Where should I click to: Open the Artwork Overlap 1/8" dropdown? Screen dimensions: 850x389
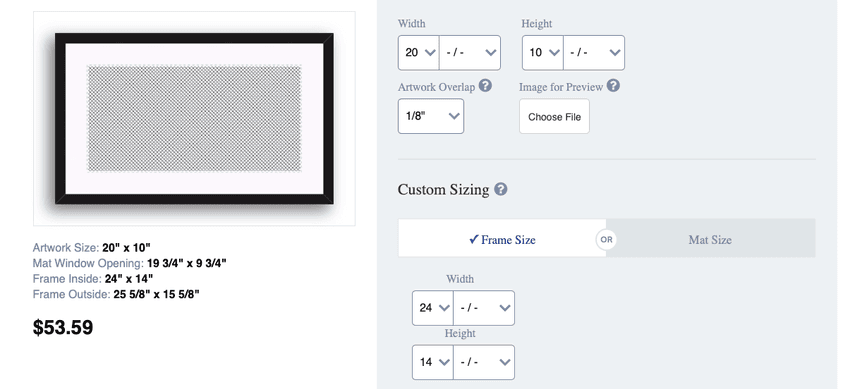click(x=431, y=116)
